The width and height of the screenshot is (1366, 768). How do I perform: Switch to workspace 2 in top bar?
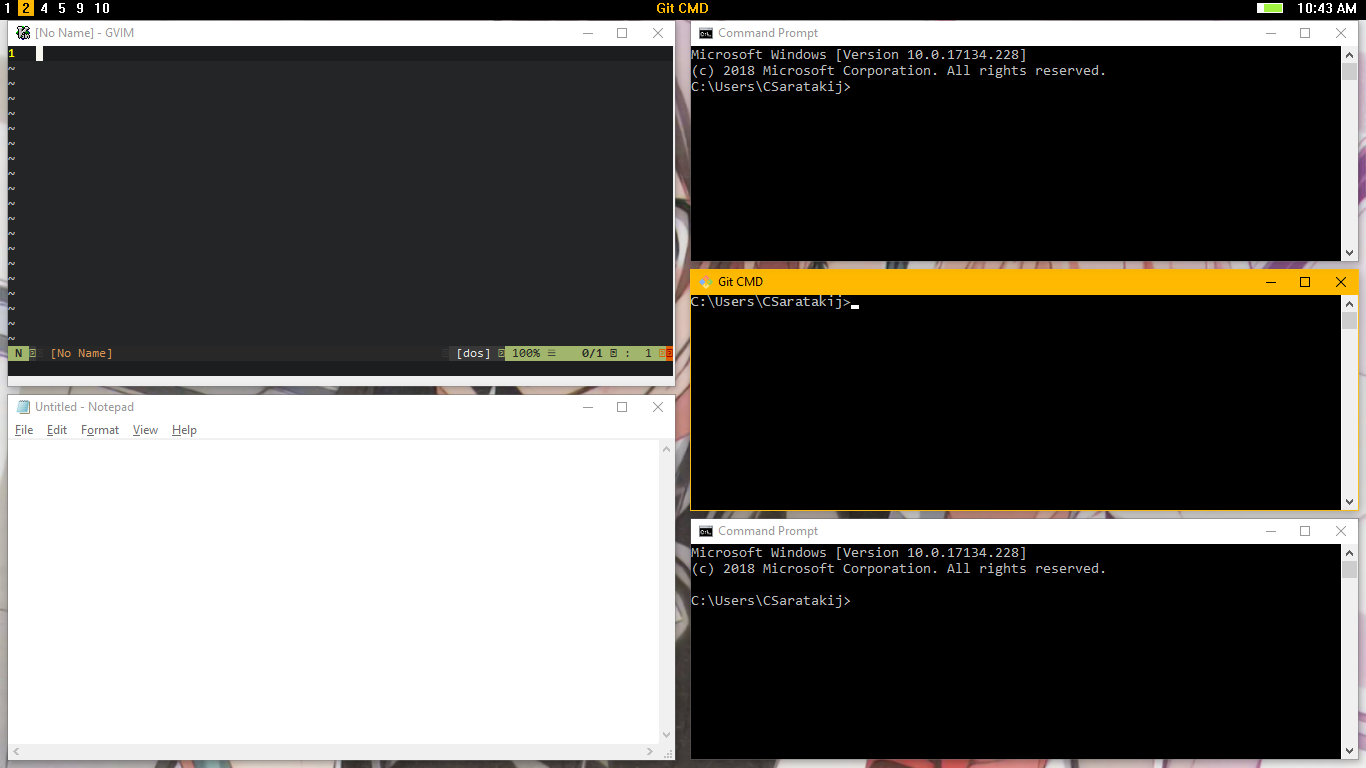pos(26,8)
